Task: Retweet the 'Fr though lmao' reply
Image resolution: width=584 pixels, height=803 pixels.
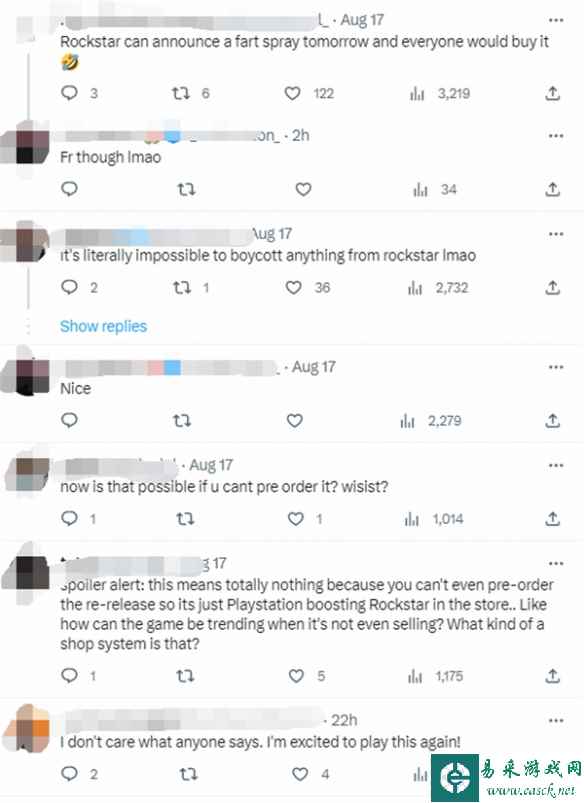Action: click(x=186, y=189)
